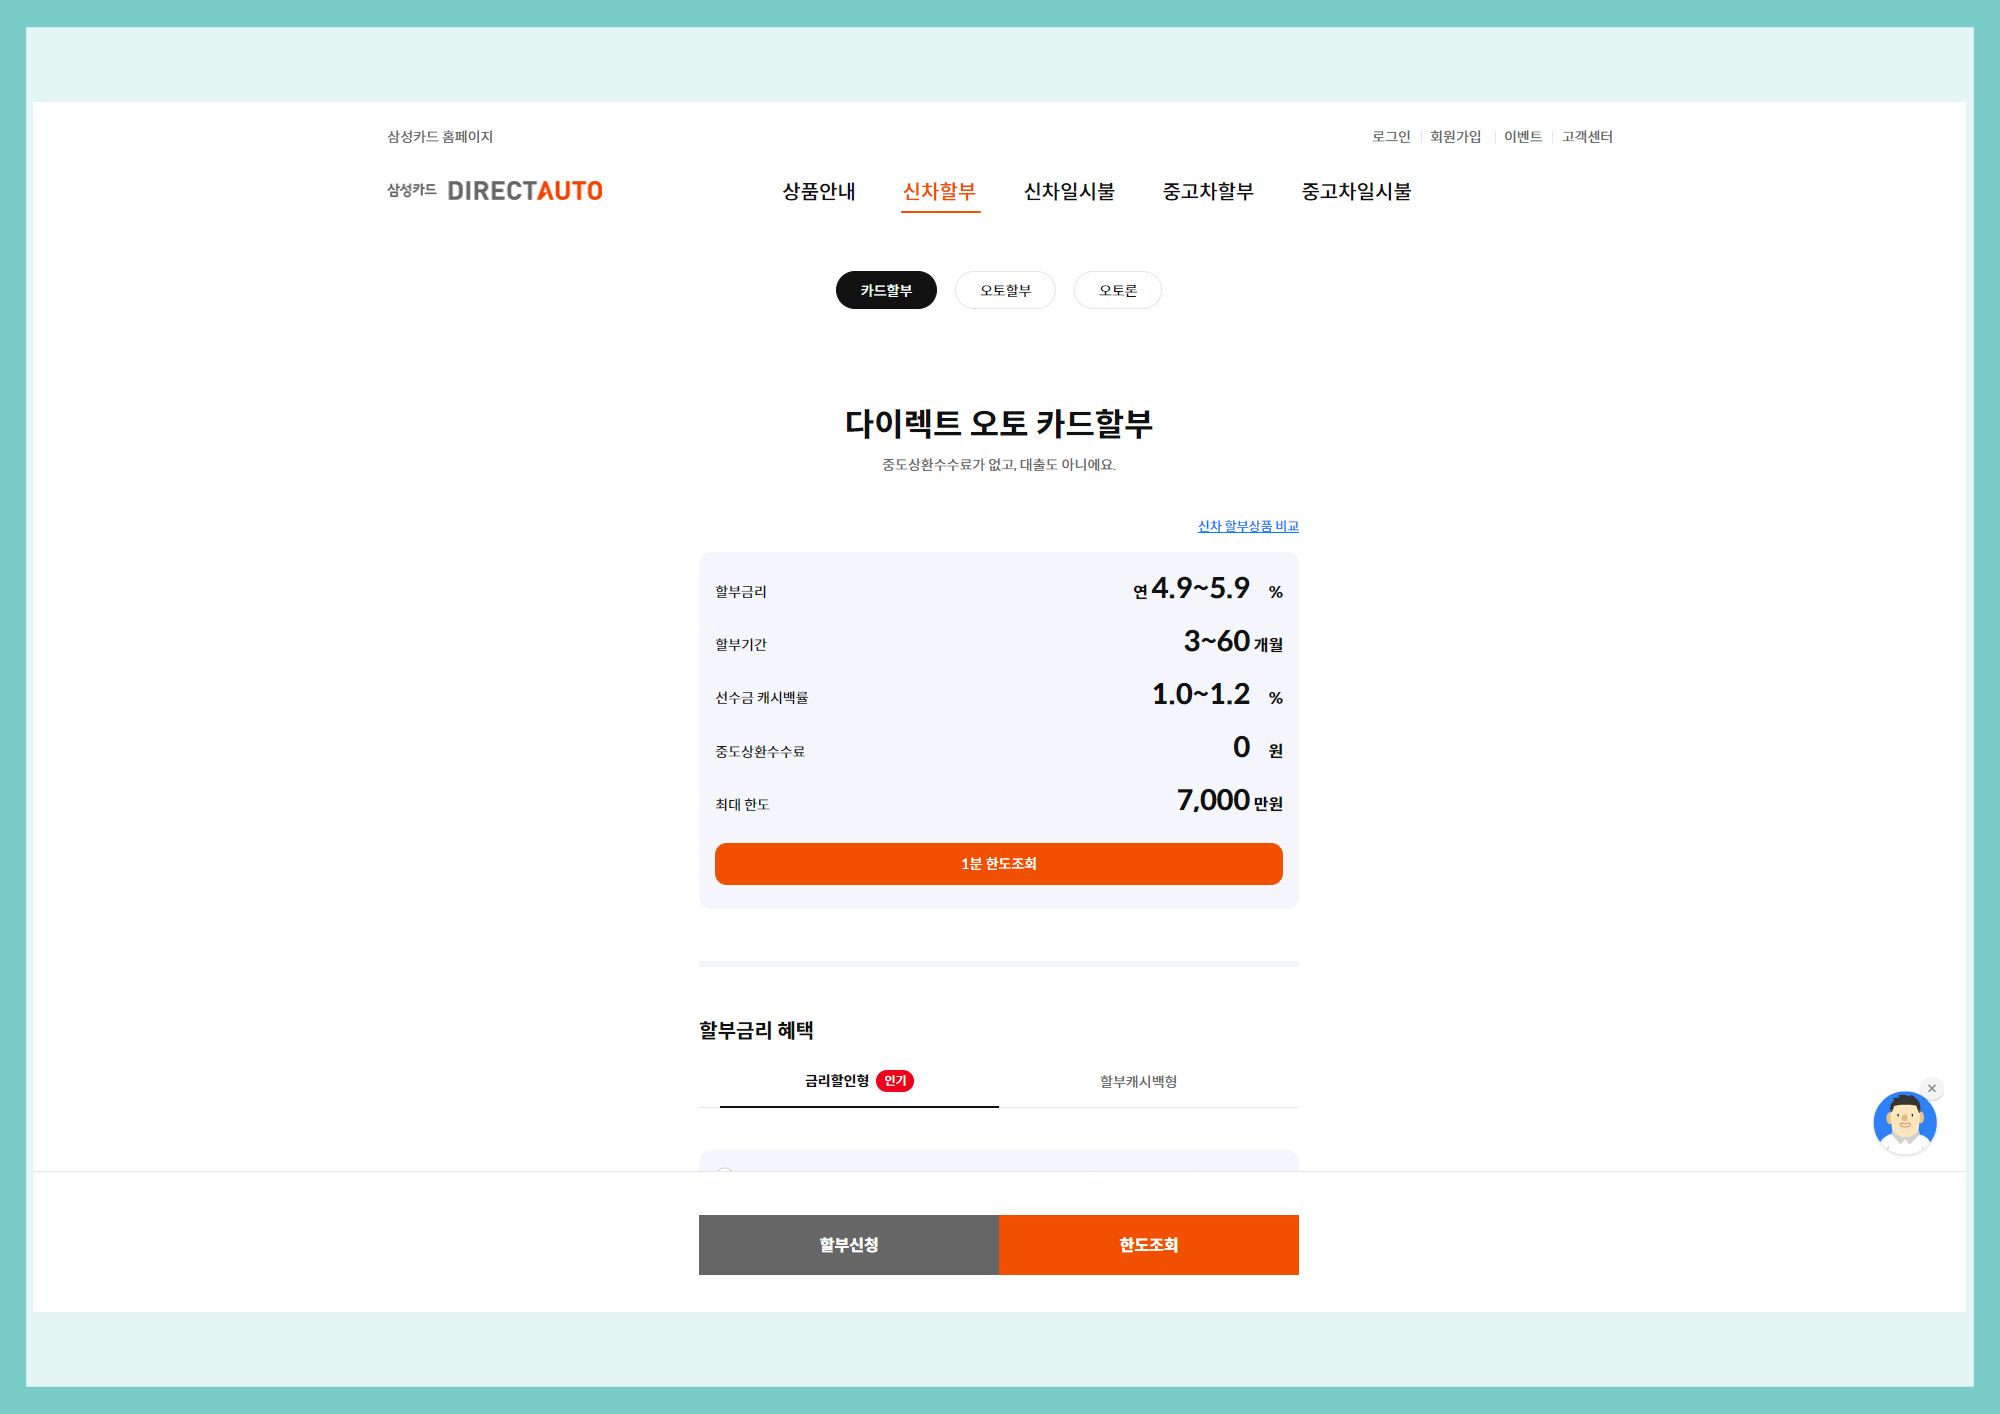Switch to 오토할부 pill option
The height and width of the screenshot is (1414, 2000).
[x=1005, y=290]
